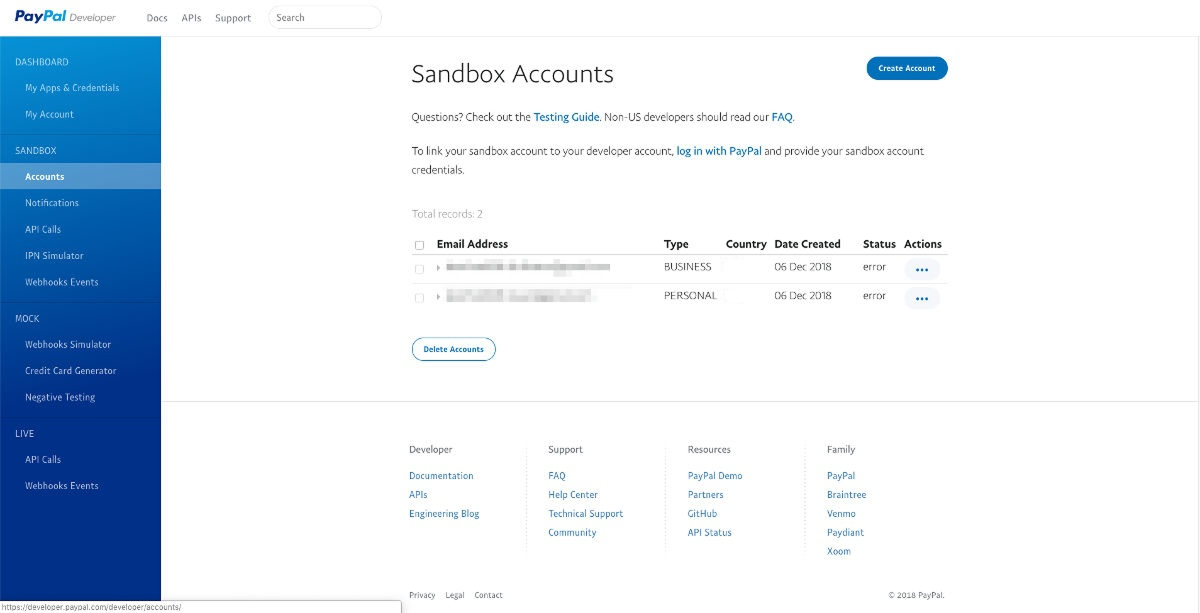Open footer APIs link

pos(418,495)
